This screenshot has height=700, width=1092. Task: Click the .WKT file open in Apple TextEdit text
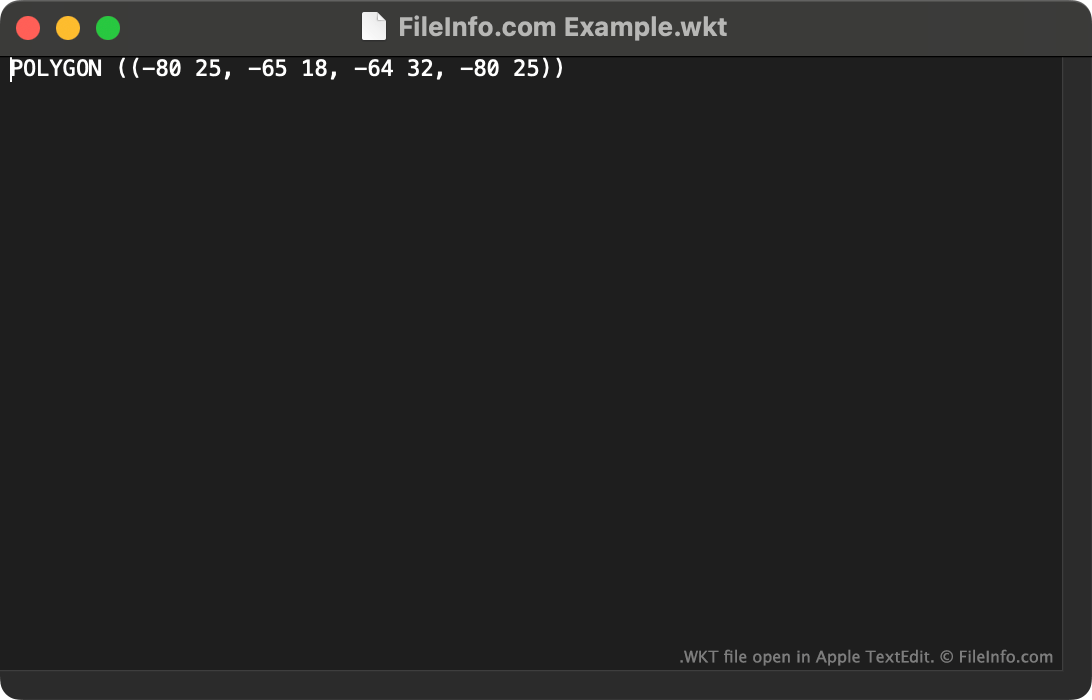coord(806,657)
